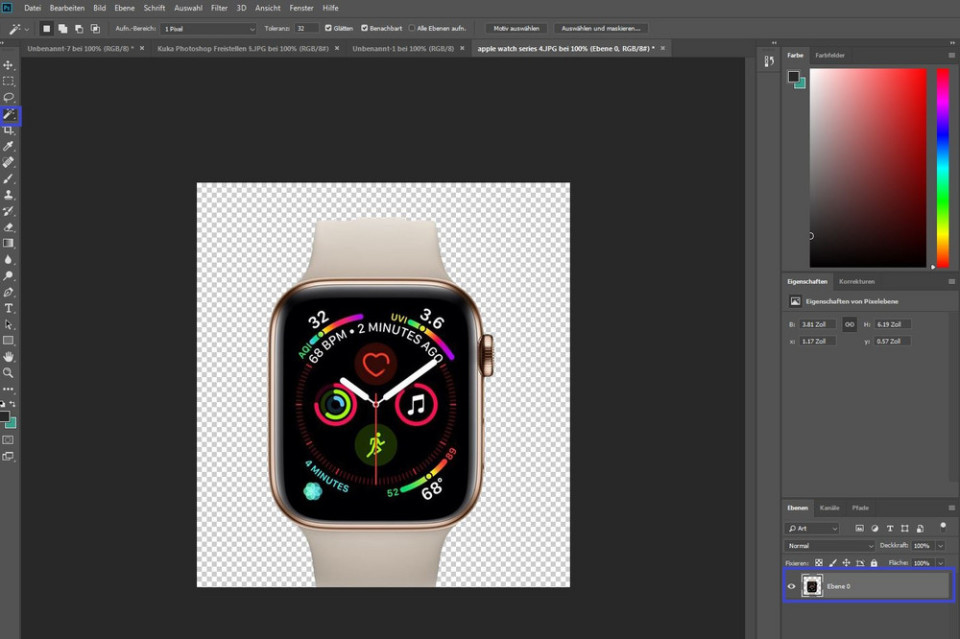This screenshot has width=960, height=639.
Task: Select the Dodge tool
Action: 9,276
